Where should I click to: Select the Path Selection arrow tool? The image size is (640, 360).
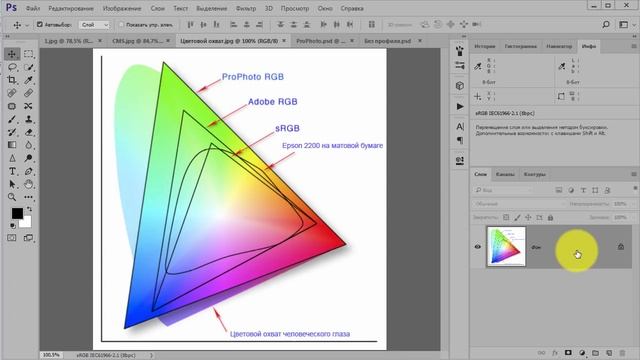tap(12, 184)
